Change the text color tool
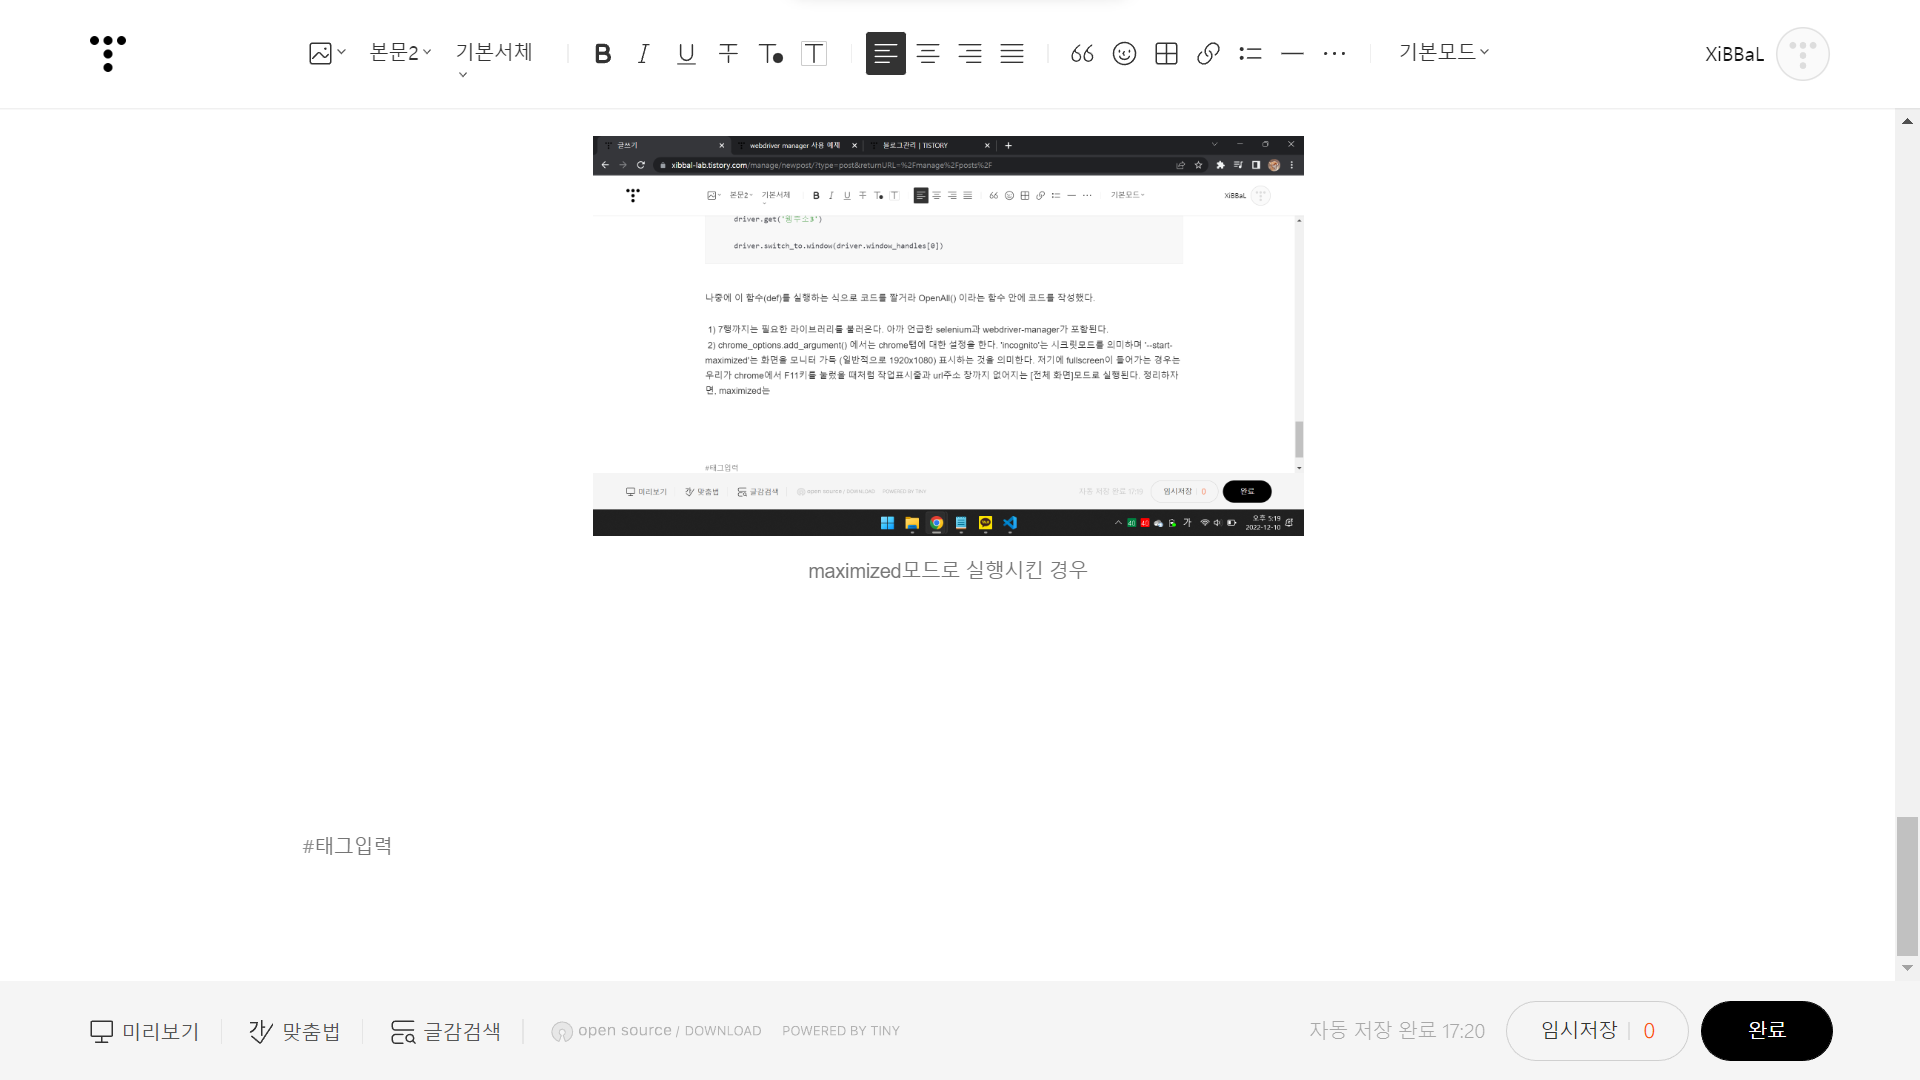The width and height of the screenshot is (1920, 1080). 770,53
